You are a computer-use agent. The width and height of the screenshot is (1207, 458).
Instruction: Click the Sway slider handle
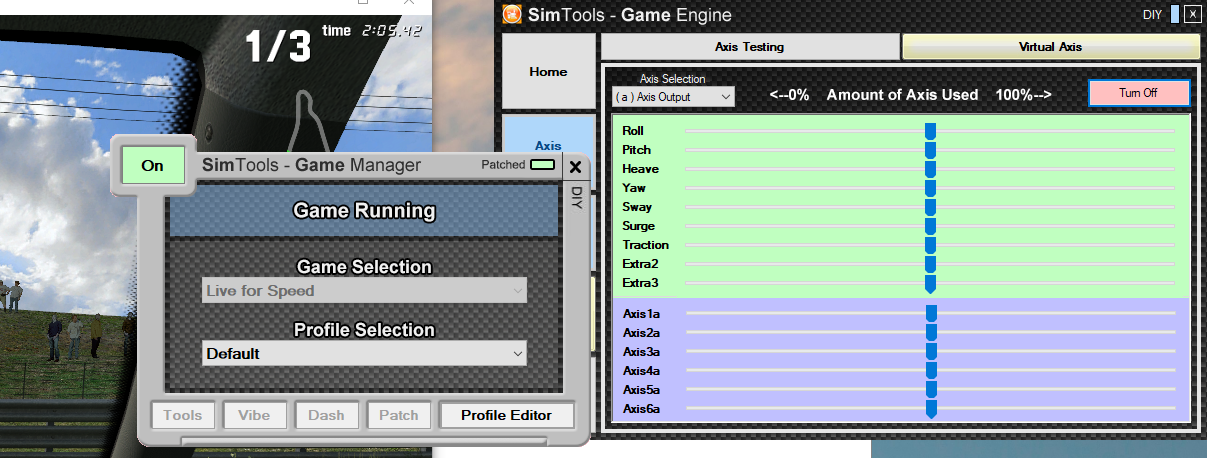tap(931, 207)
